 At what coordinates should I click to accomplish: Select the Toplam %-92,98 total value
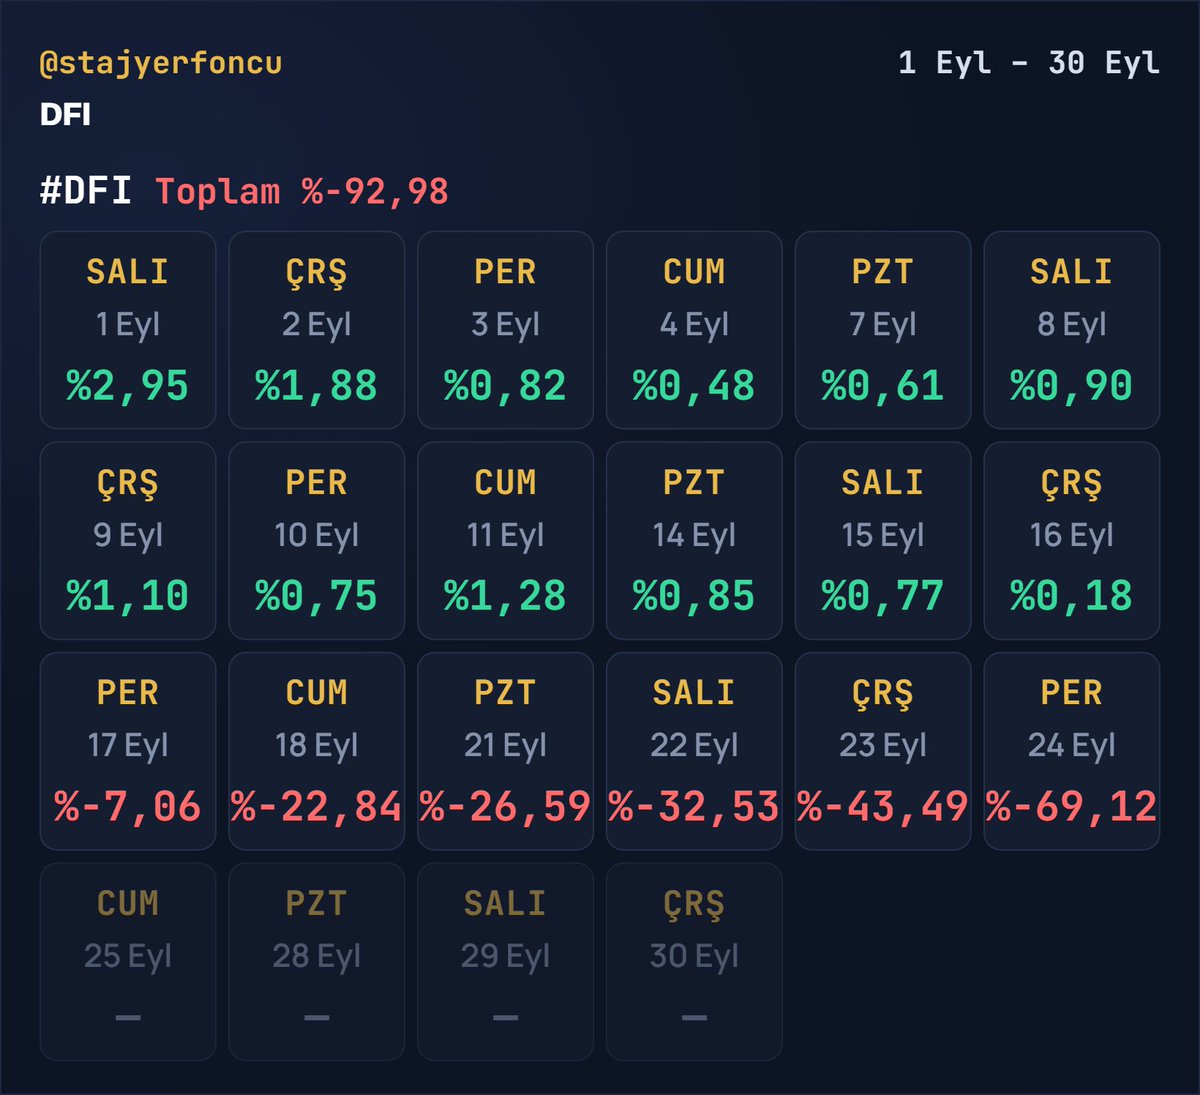pyautogui.click(x=302, y=191)
